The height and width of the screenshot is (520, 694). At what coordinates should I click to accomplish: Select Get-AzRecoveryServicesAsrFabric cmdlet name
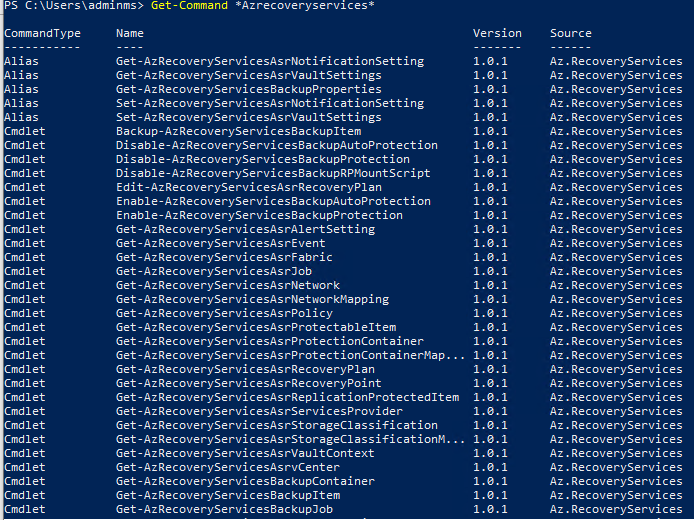tap(224, 258)
